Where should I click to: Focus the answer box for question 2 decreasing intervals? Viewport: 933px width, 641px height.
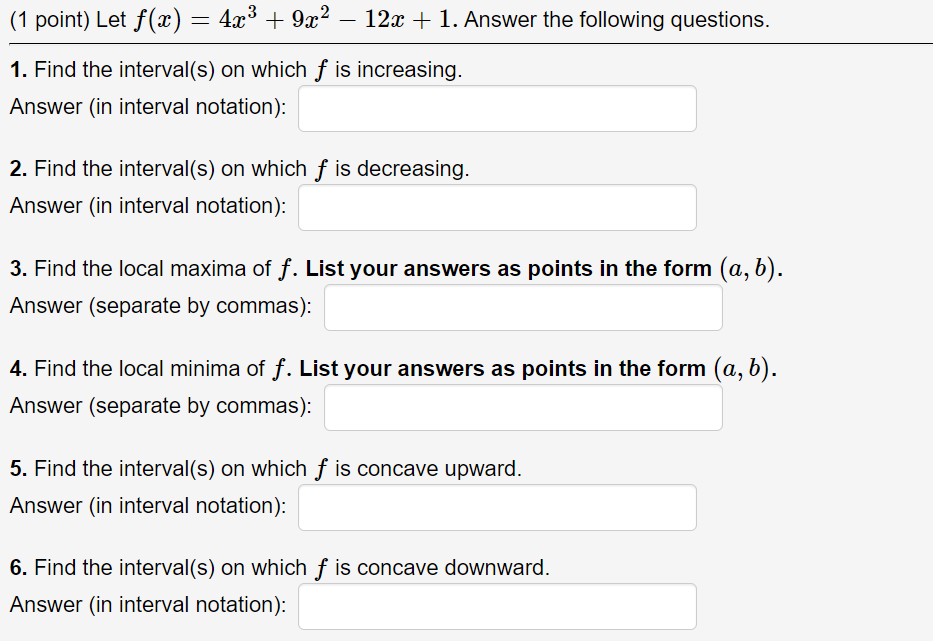coord(497,207)
